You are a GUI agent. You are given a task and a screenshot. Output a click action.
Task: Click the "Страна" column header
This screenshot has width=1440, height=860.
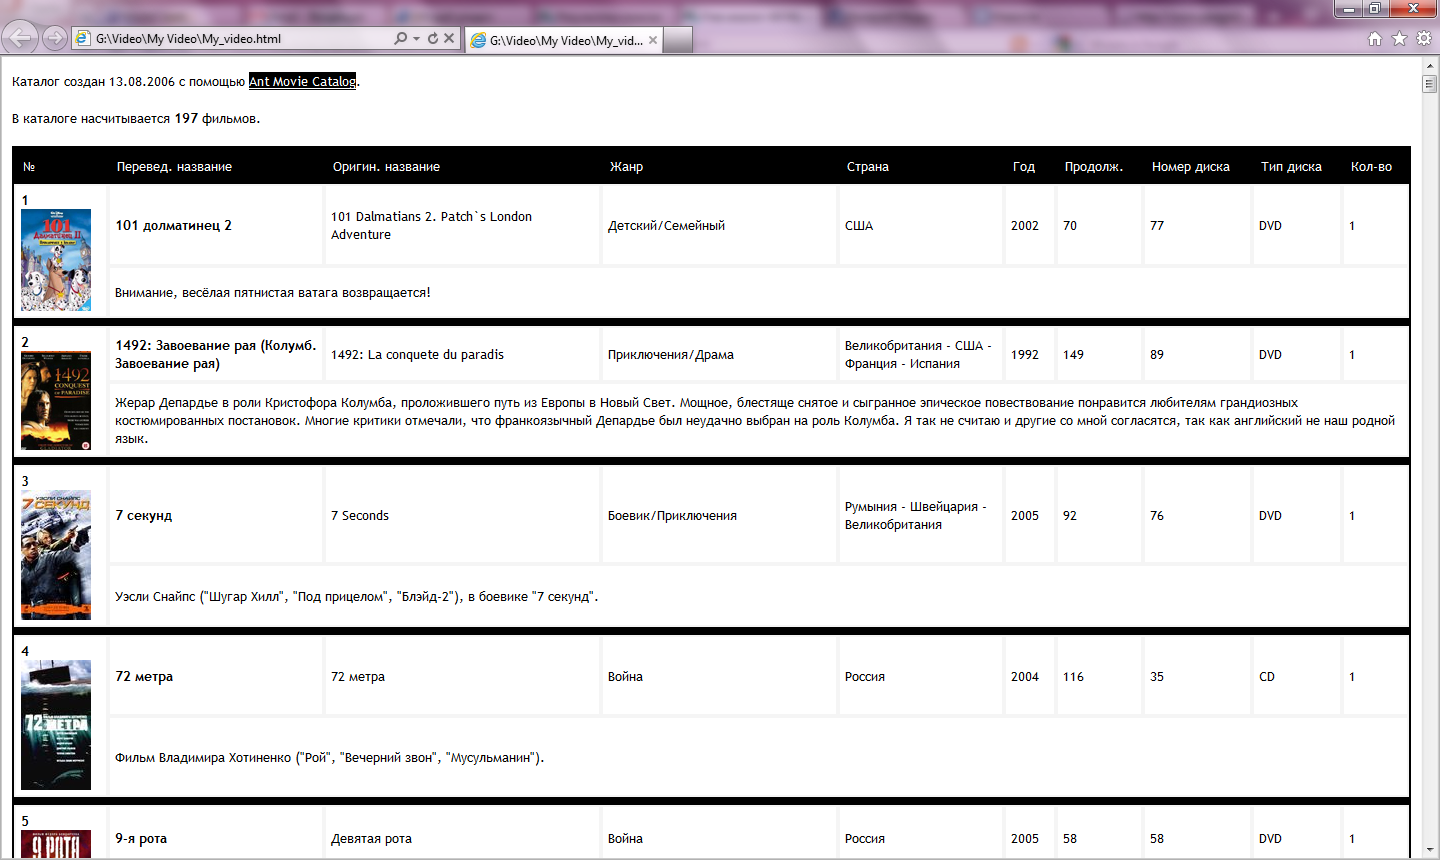[x=868, y=167]
